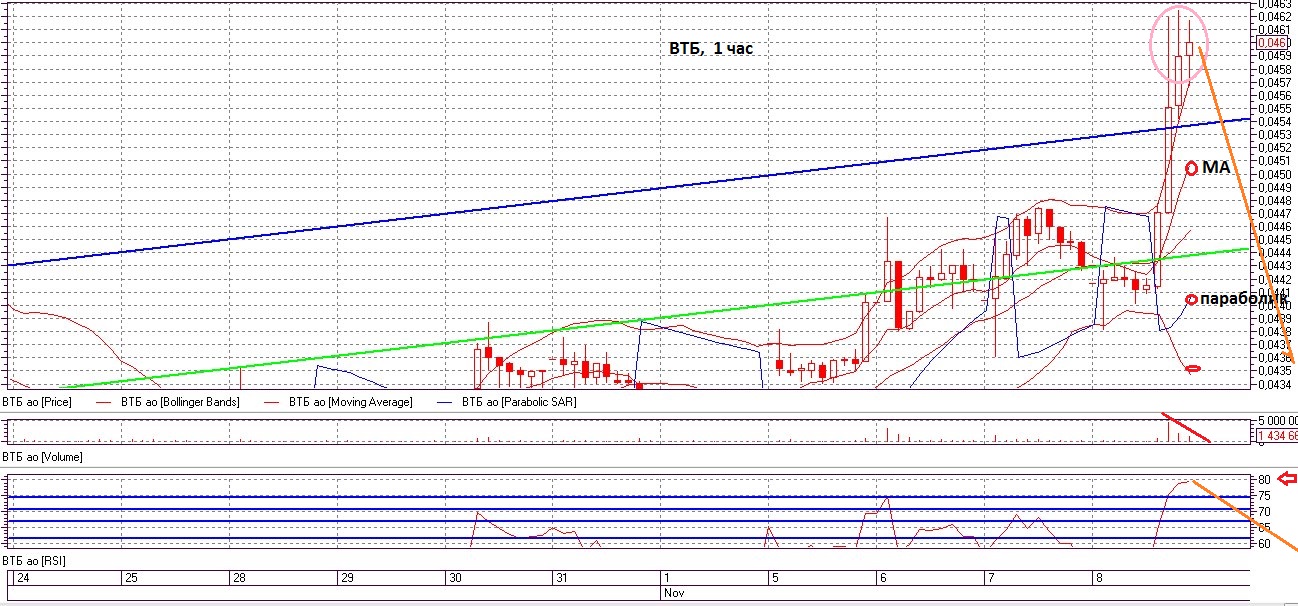
Task: Select the ВТБ ао [Moving Average] legend entry
Action: pos(350,402)
